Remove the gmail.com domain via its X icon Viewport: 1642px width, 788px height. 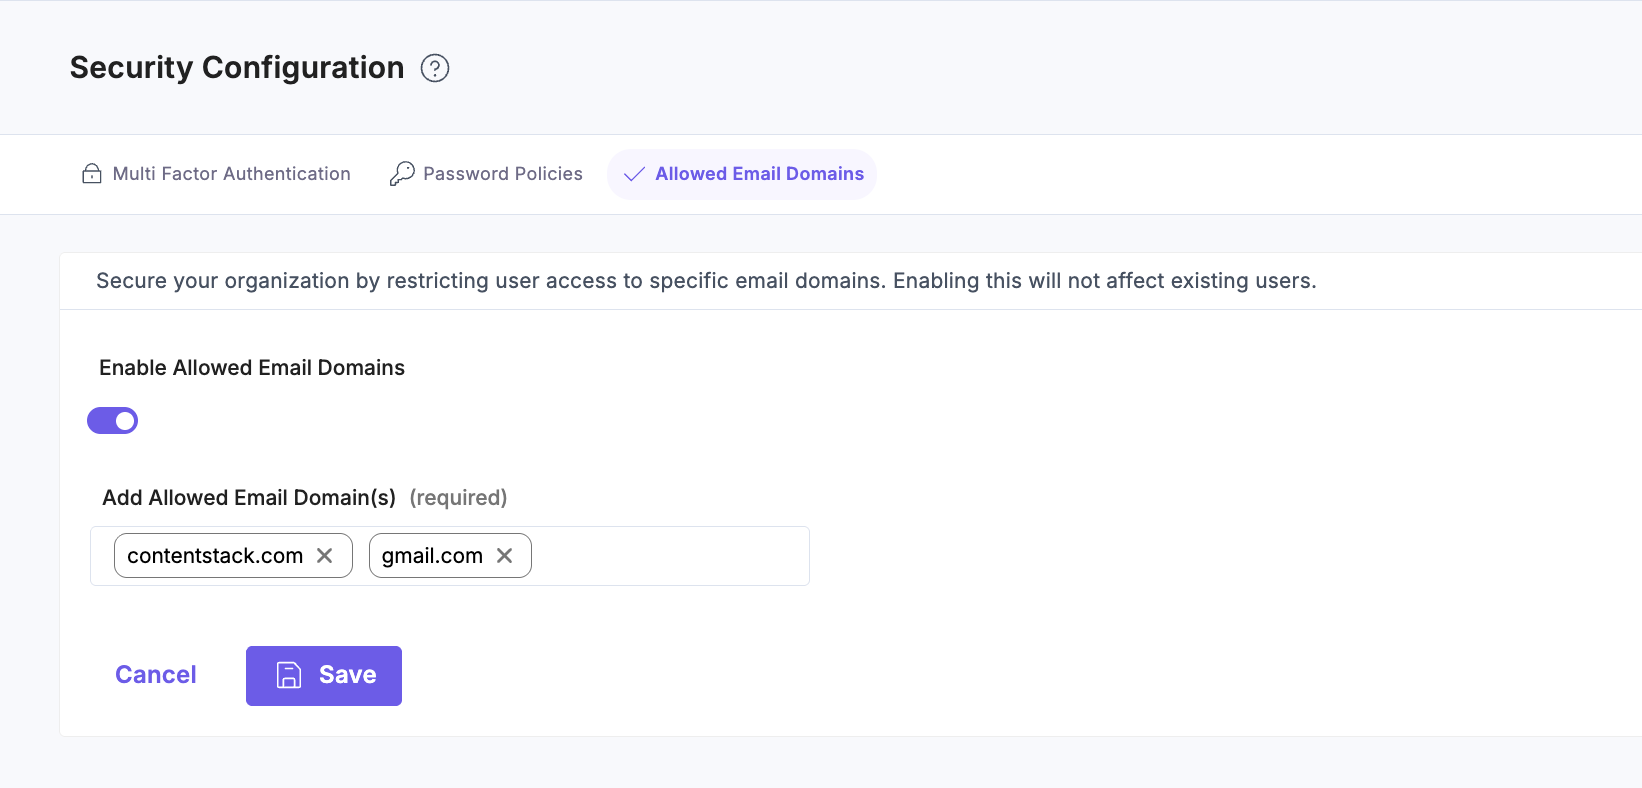505,555
